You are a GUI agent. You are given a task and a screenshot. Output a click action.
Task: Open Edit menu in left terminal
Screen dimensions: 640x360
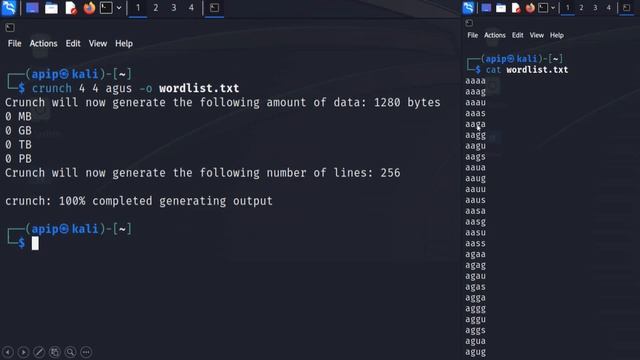(x=73, y=43)
